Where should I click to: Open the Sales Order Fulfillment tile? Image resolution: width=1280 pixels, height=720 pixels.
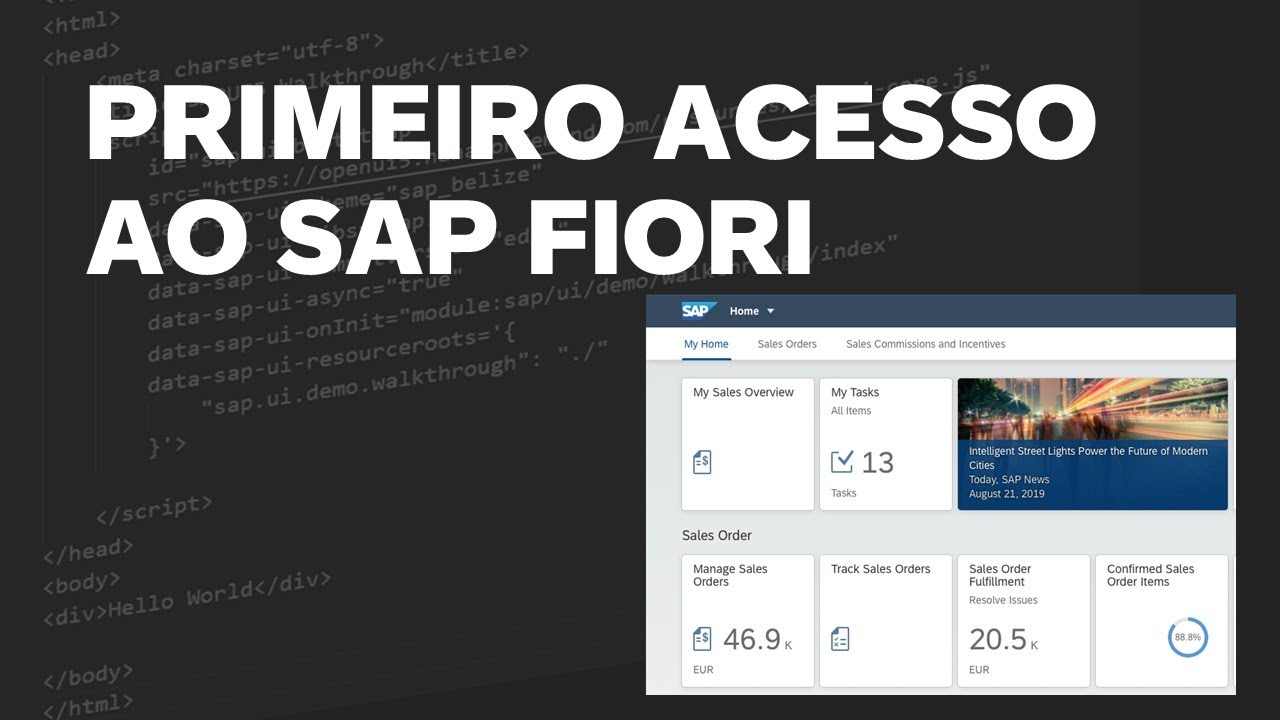coord(1023,621)
